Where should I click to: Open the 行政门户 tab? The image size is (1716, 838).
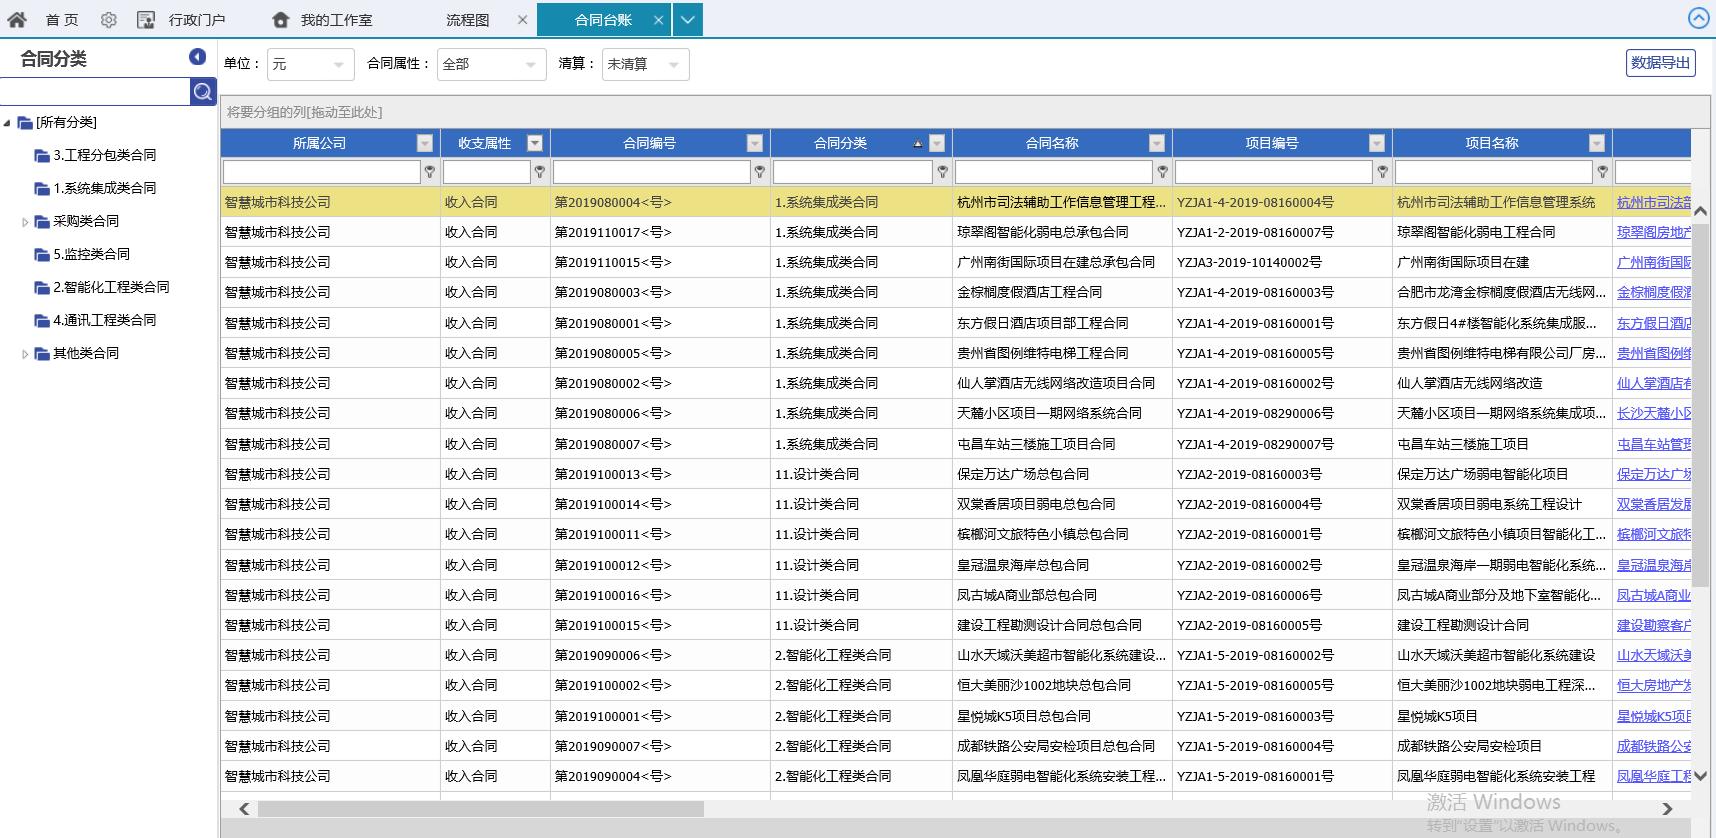click(196, 20)
